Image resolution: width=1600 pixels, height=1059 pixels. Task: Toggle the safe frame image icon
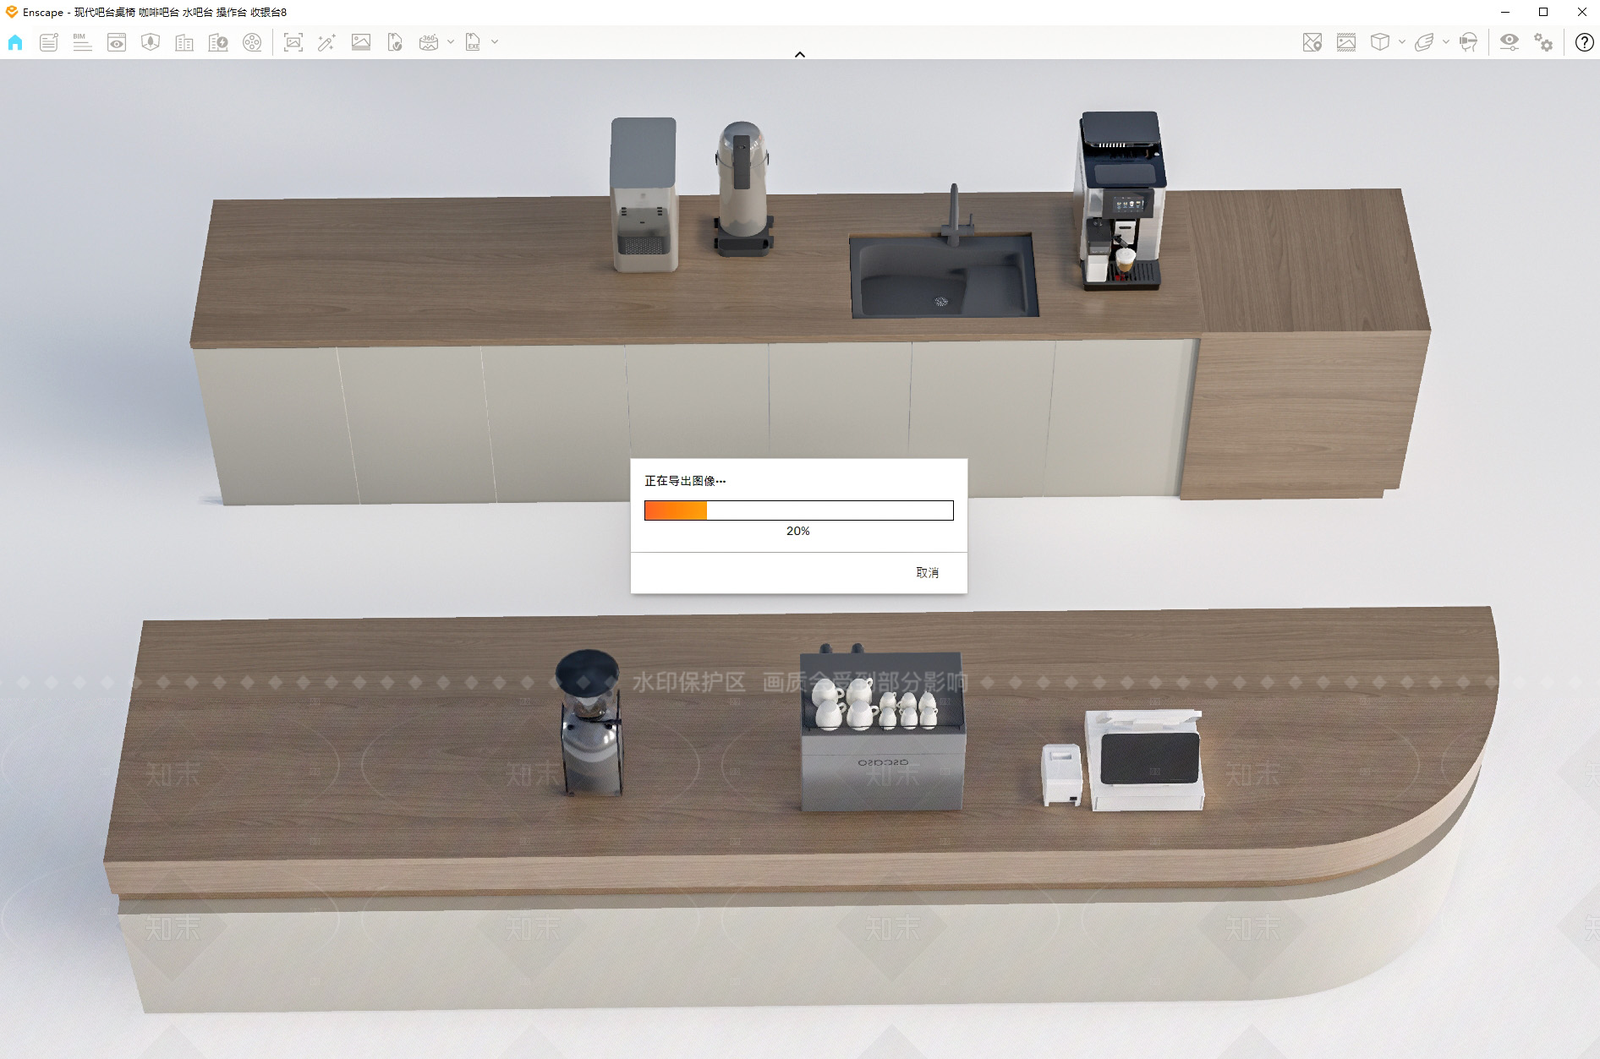pyautogui.click(x=1346, y=42)
